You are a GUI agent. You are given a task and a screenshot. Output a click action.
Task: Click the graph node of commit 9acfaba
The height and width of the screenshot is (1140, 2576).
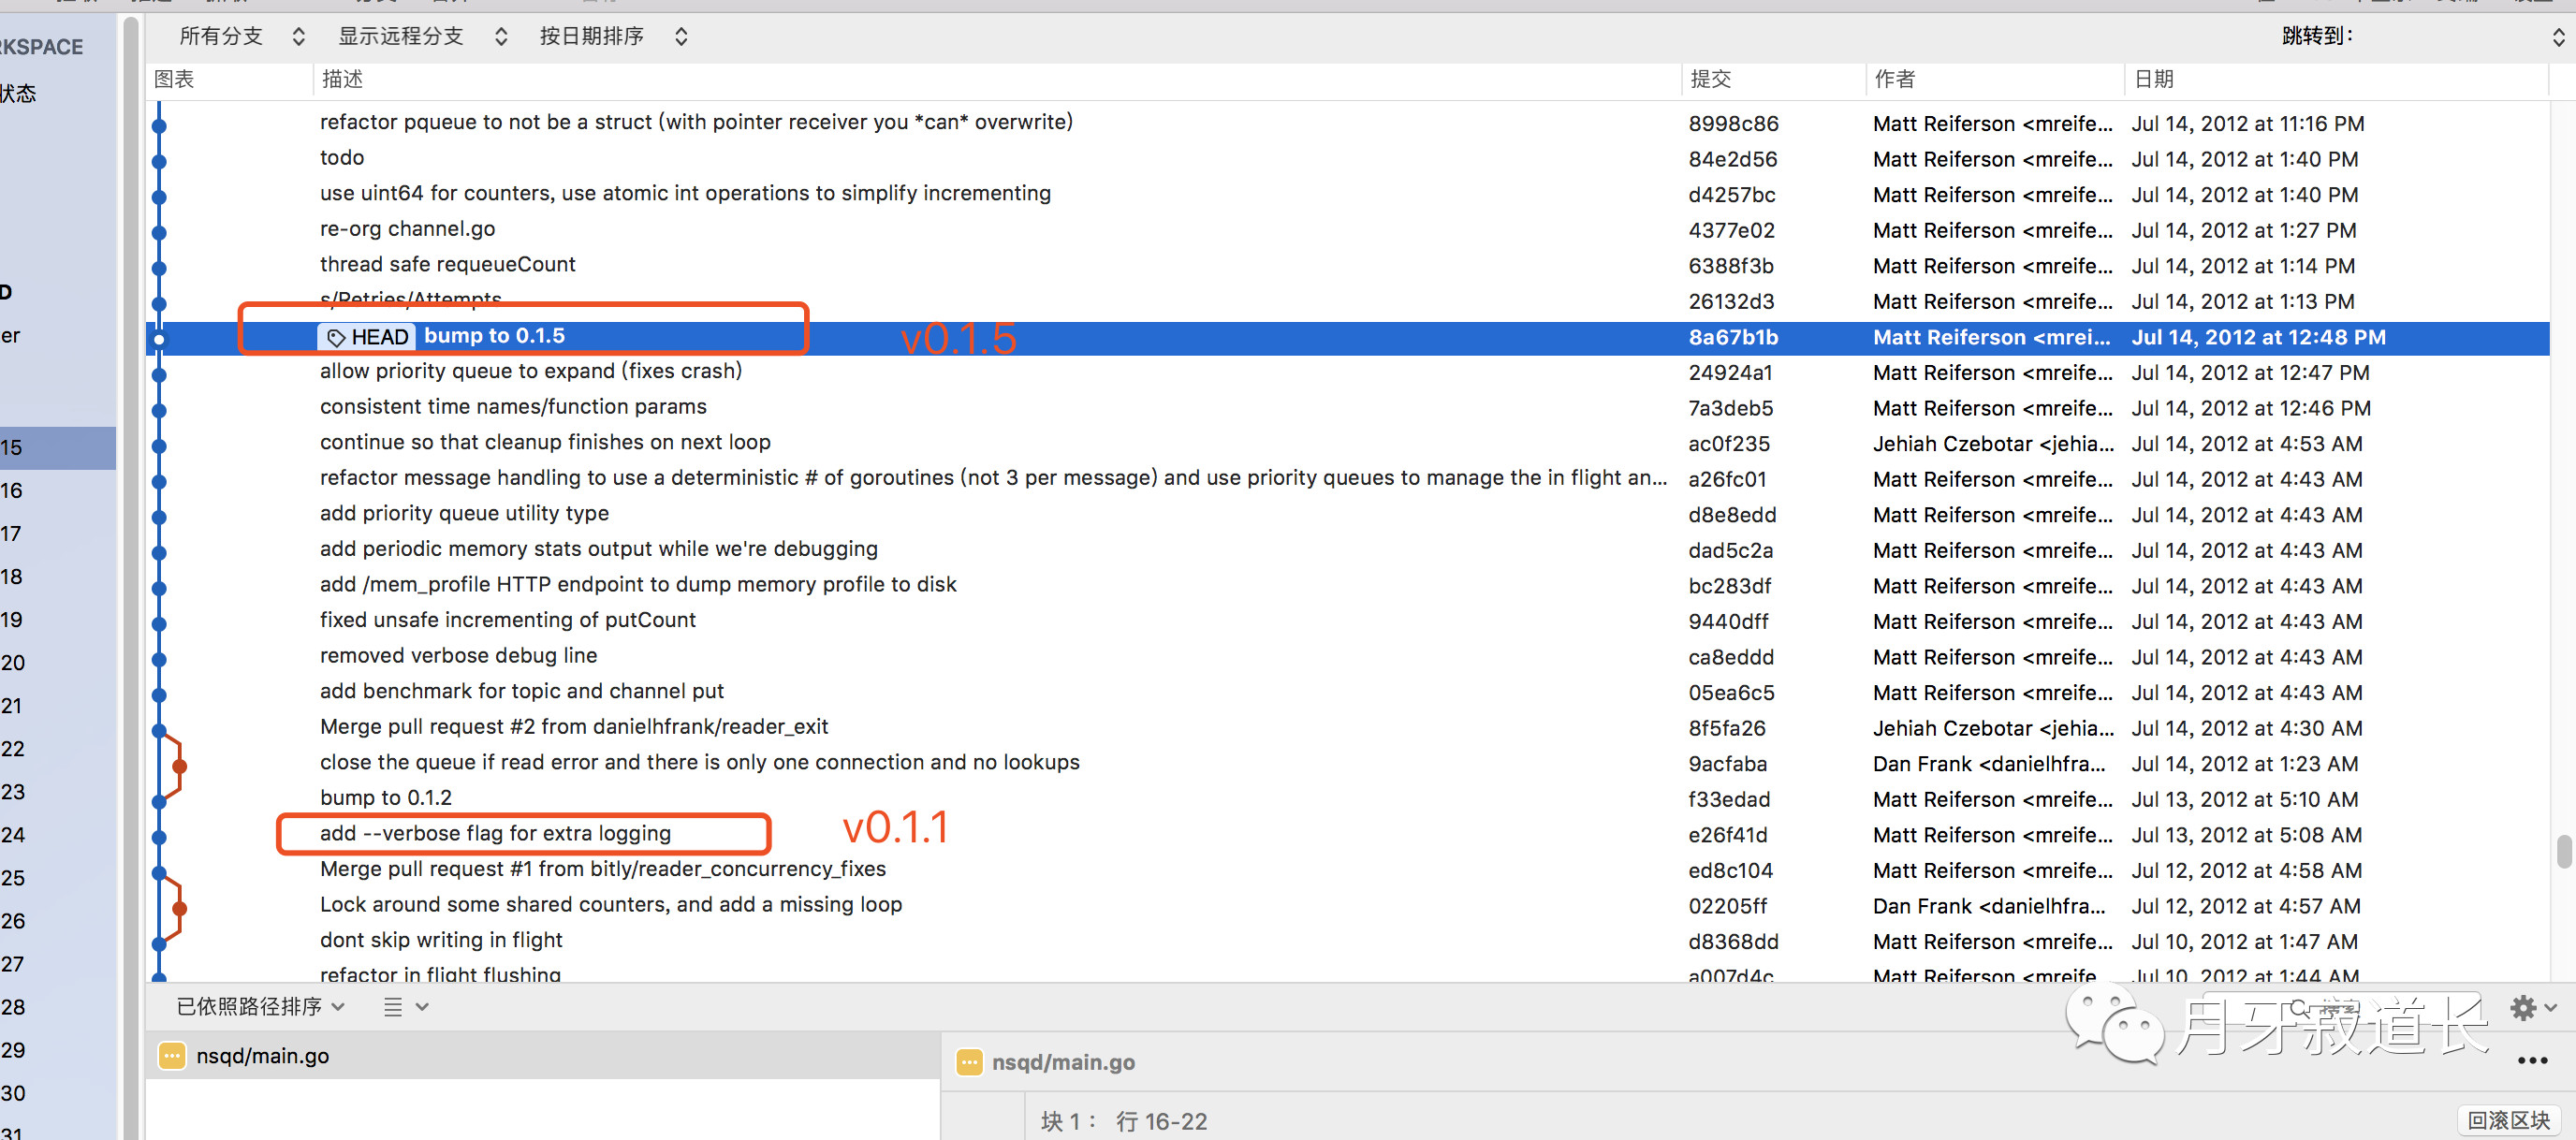[179, 766]
